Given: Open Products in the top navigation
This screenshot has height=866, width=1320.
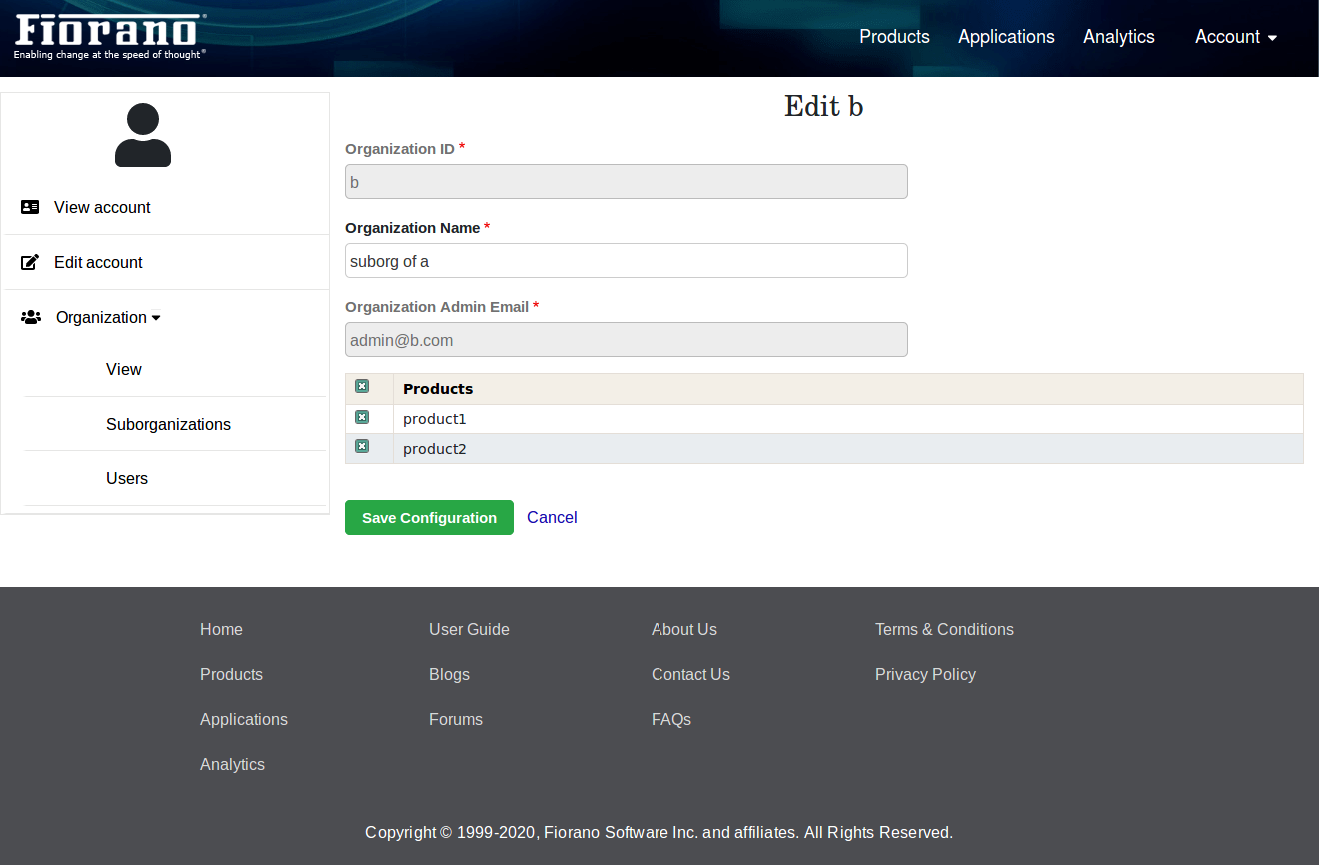Looking at the screenshot, I should tap(894, 37).
